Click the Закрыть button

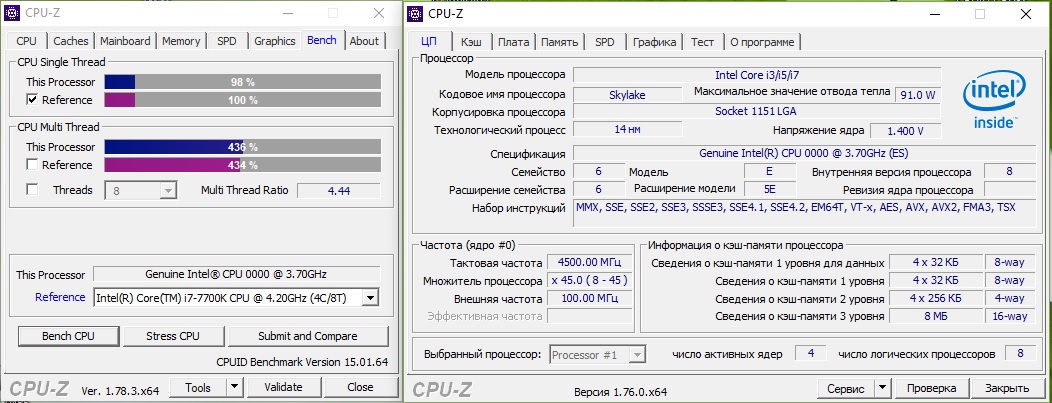pos(1007,388)
